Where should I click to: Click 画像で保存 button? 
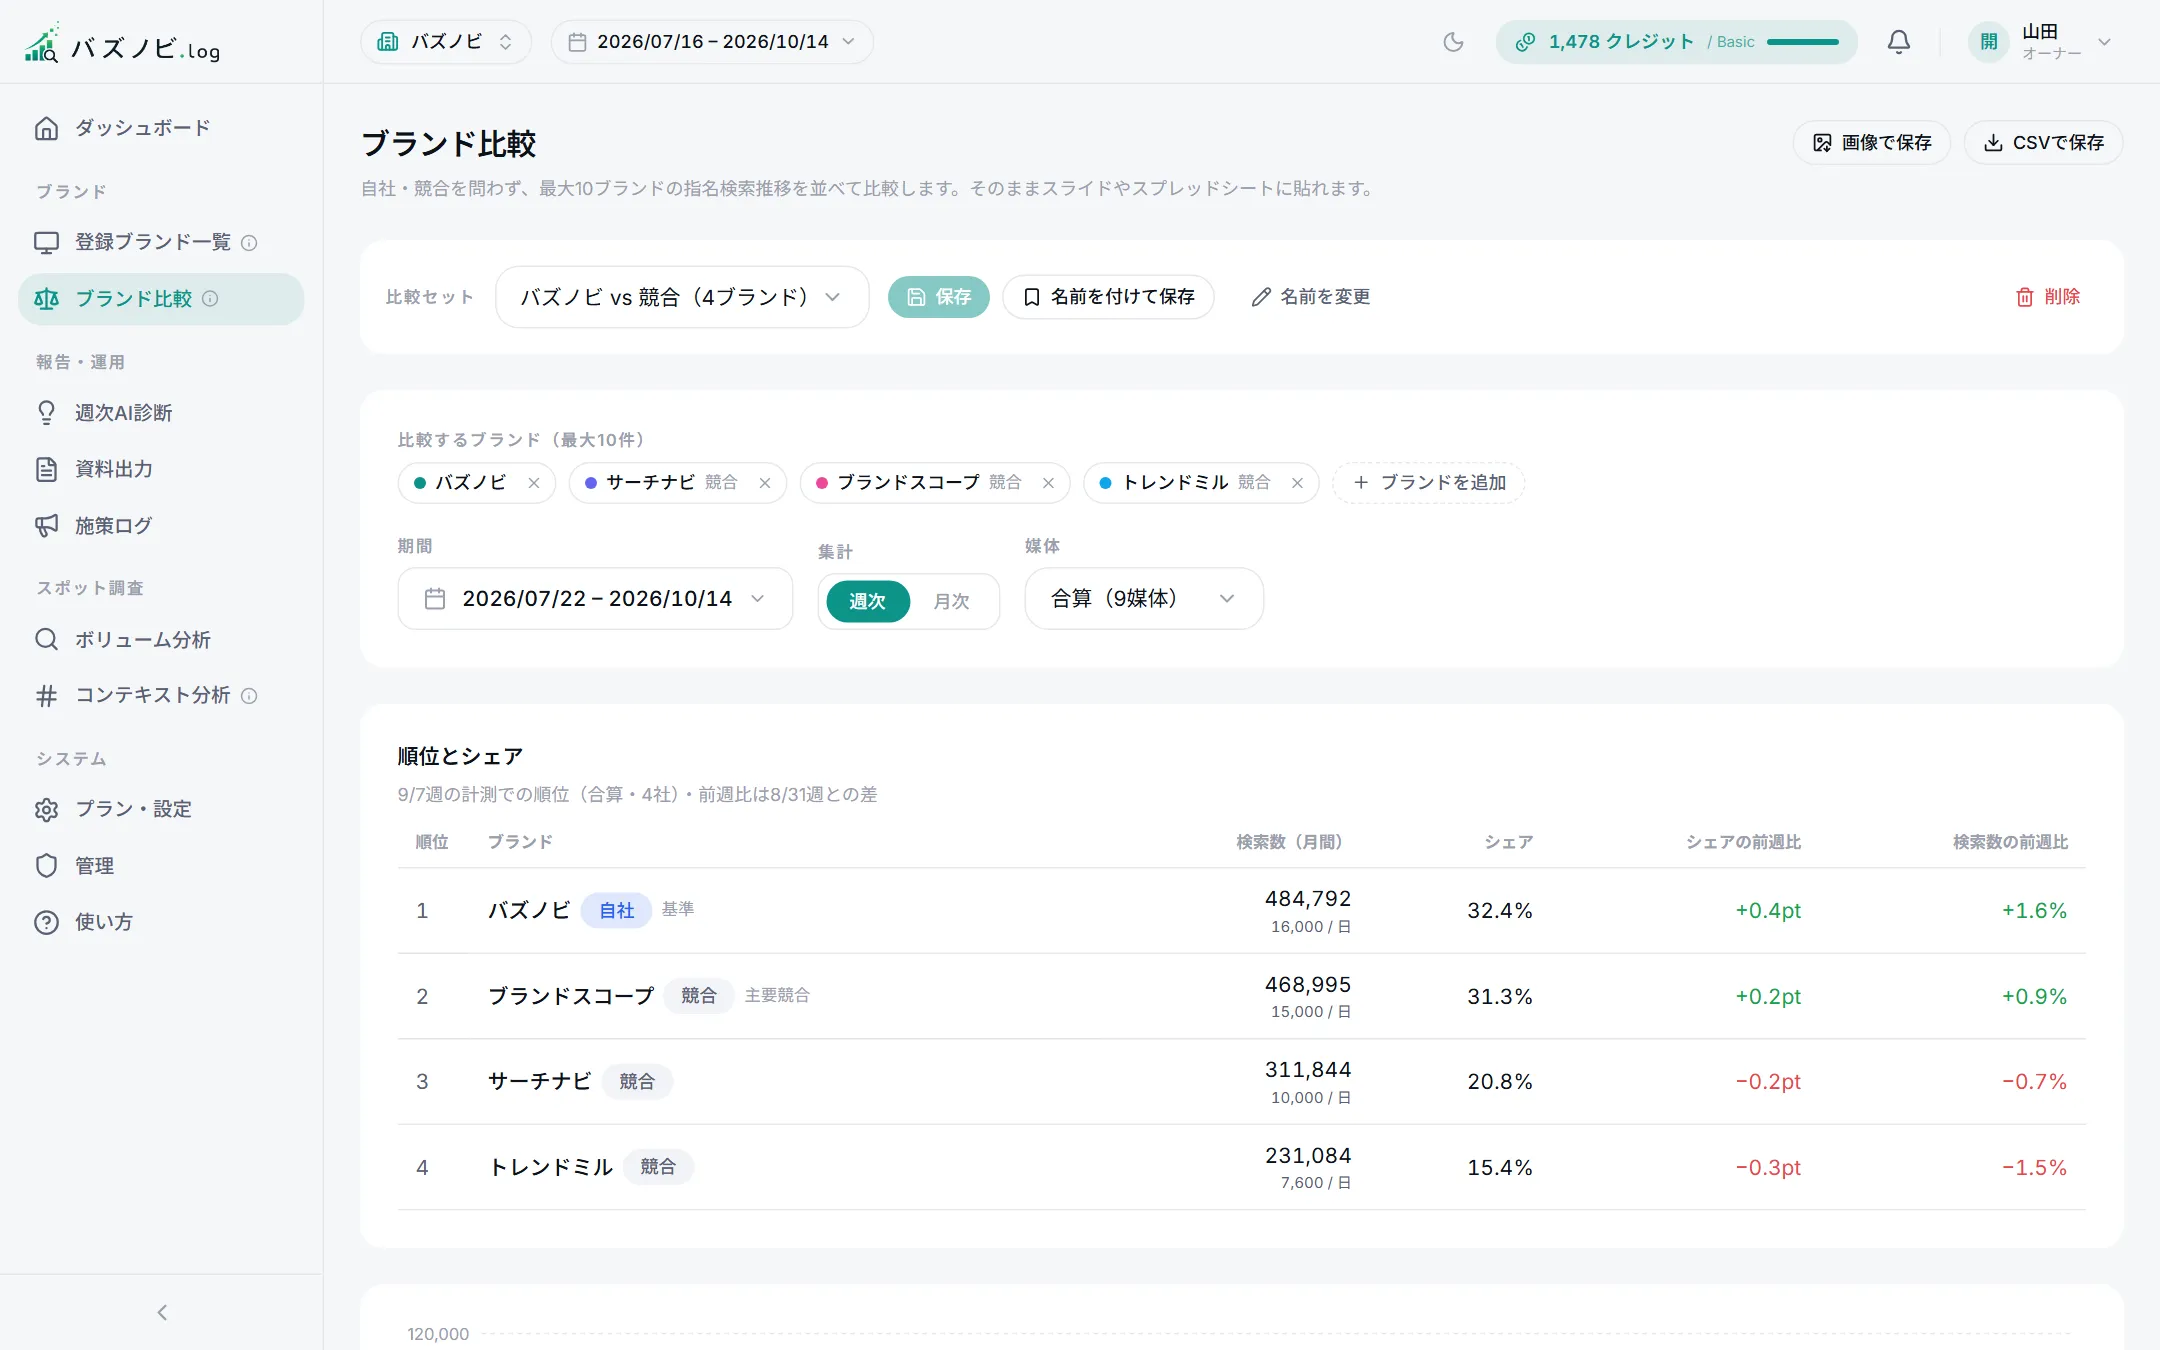point(1871,143)
